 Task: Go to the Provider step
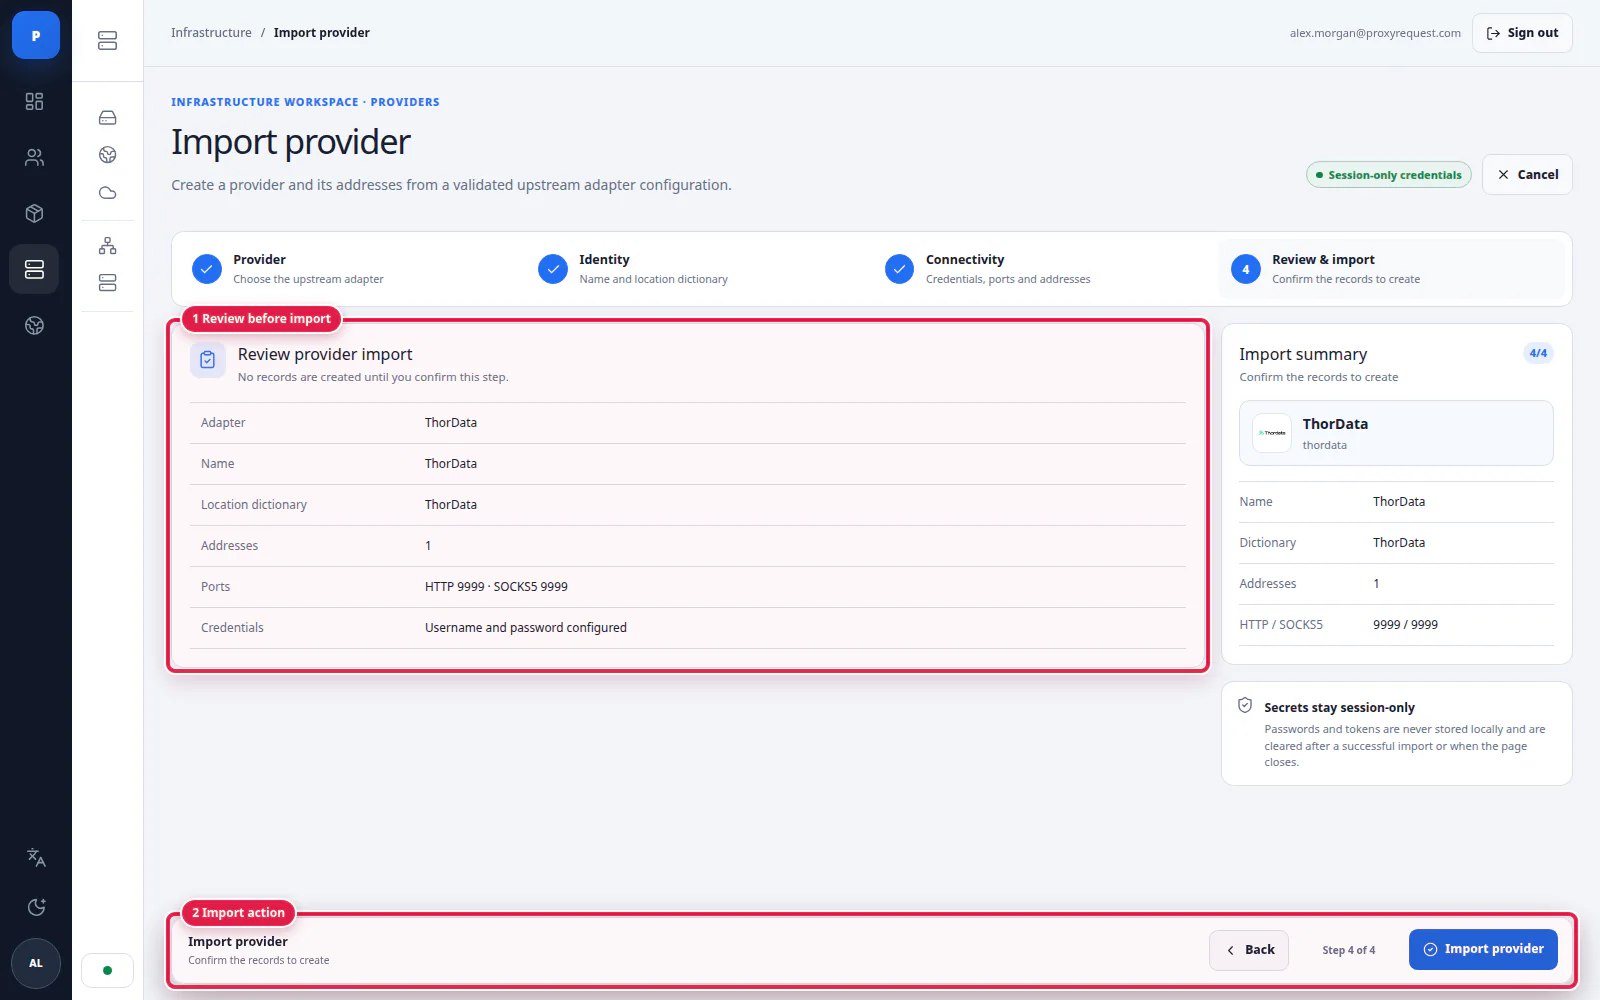350,269
